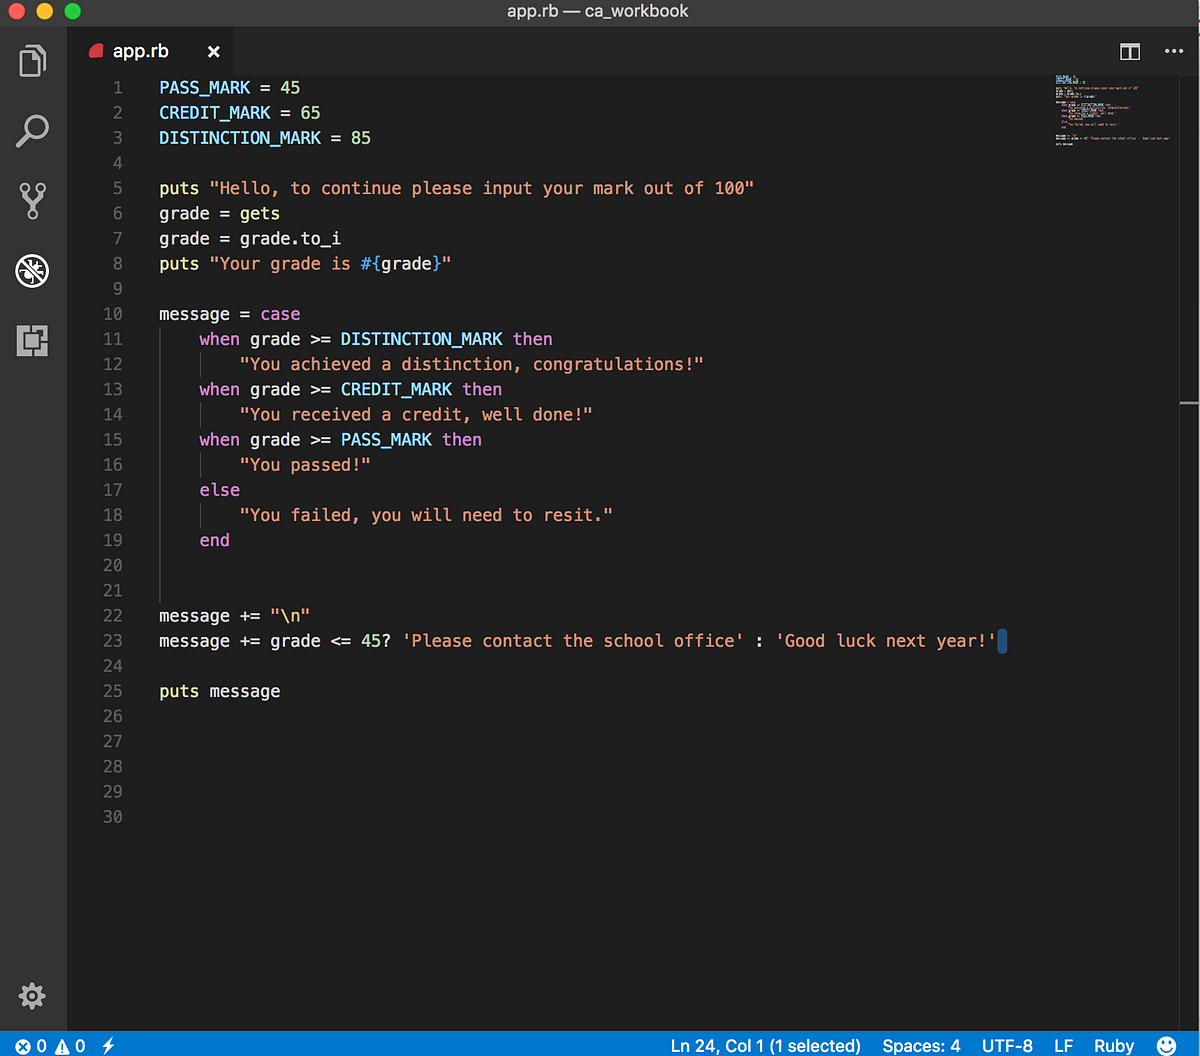Open Go to Line from Ln 24, Col 1
Image resolution: width=1200 pixels, height=1056 pixels.
[766, 1045]
